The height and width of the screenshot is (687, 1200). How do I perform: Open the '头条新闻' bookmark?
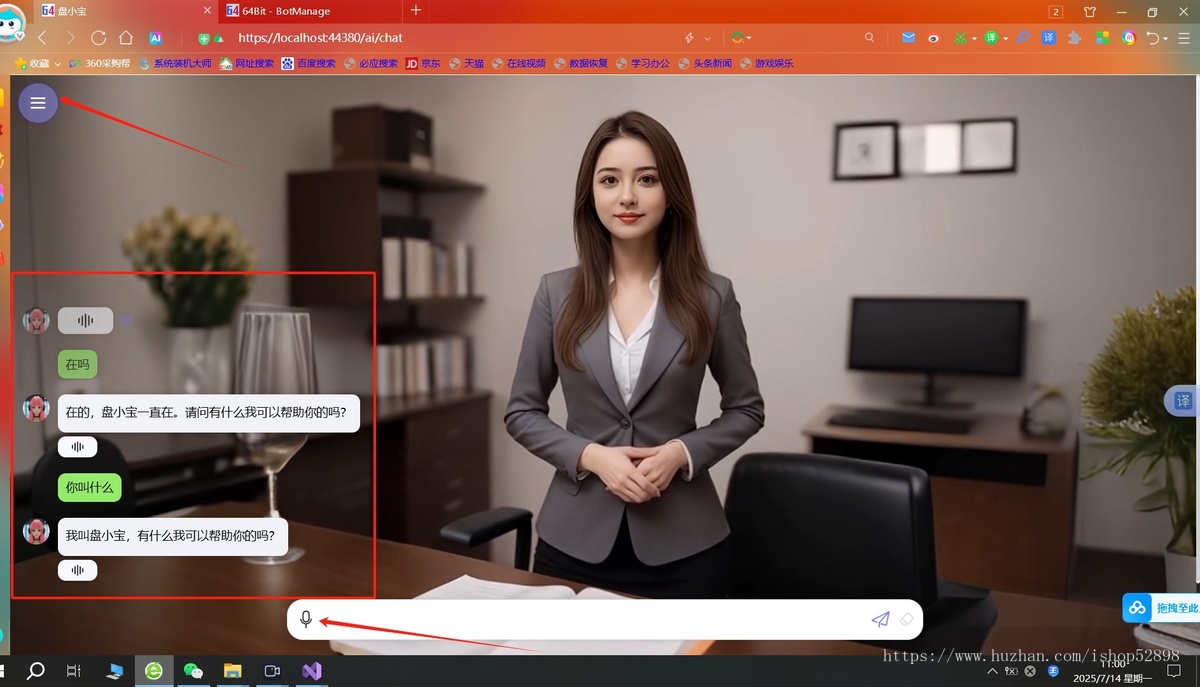pos(705,63)
